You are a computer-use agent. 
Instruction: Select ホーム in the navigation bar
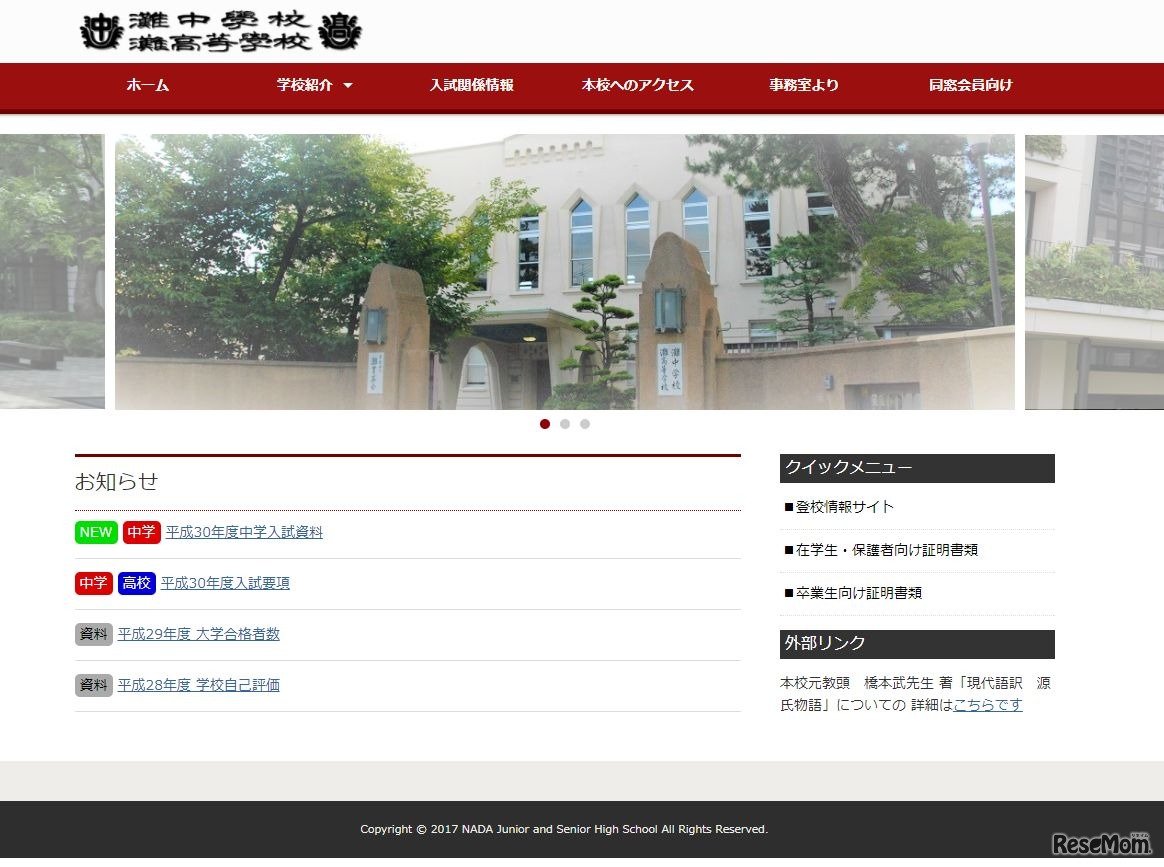pyautogui.click(x=147, y=86)
